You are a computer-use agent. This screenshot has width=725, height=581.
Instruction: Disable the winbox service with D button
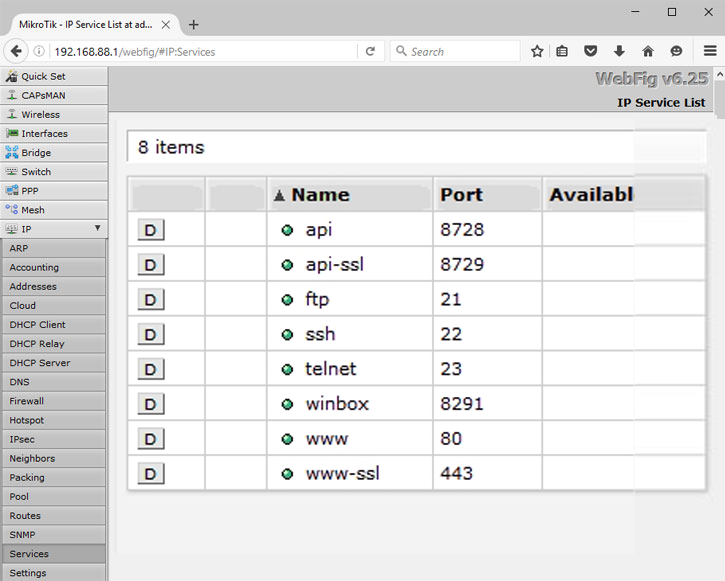(151, 404)
